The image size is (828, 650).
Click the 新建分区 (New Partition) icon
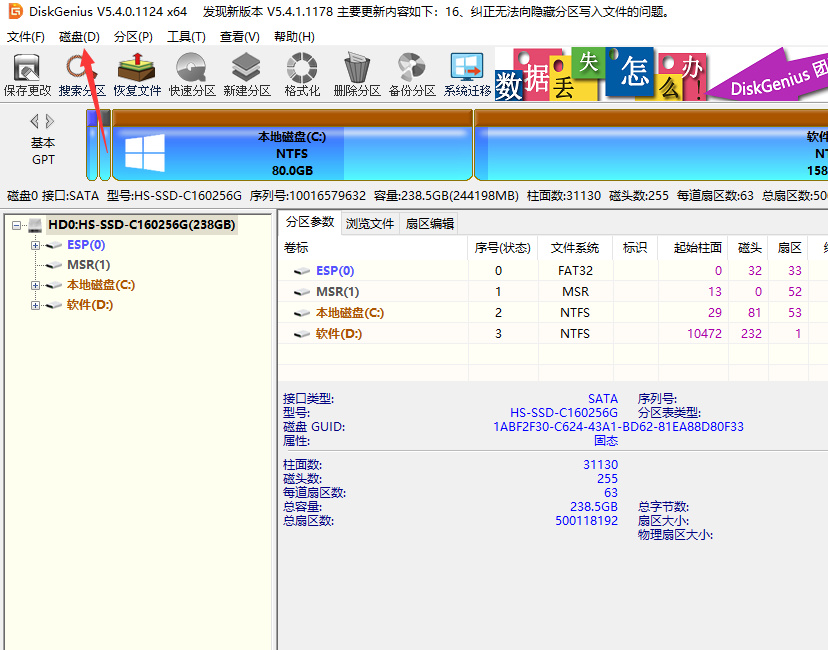click(x=246, y=75)
